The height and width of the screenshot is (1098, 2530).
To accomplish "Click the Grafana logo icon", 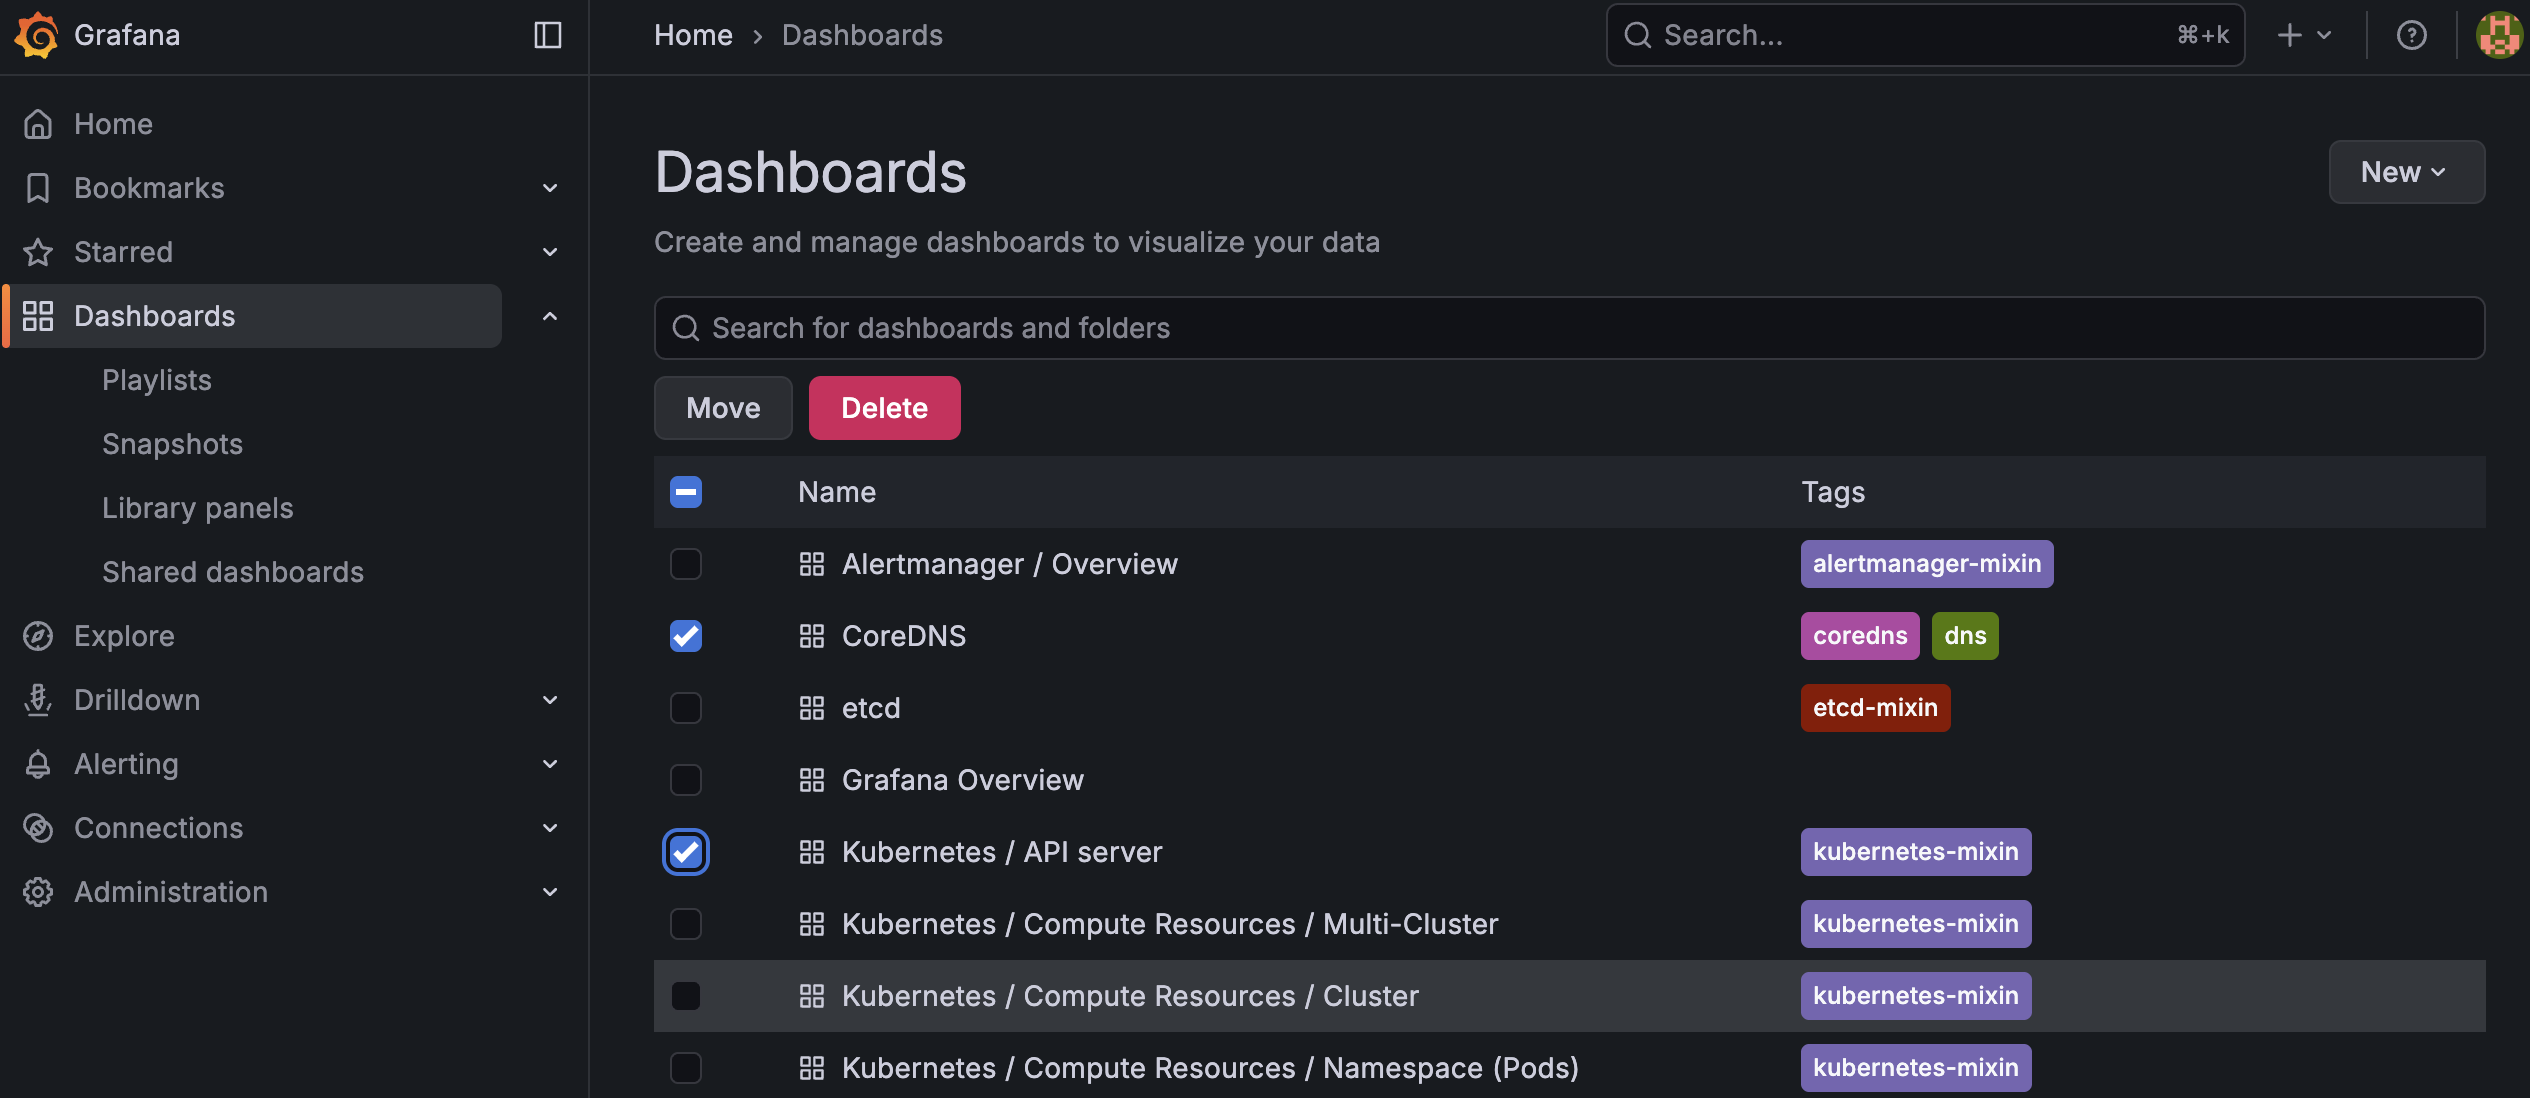I will click(37, 35).
